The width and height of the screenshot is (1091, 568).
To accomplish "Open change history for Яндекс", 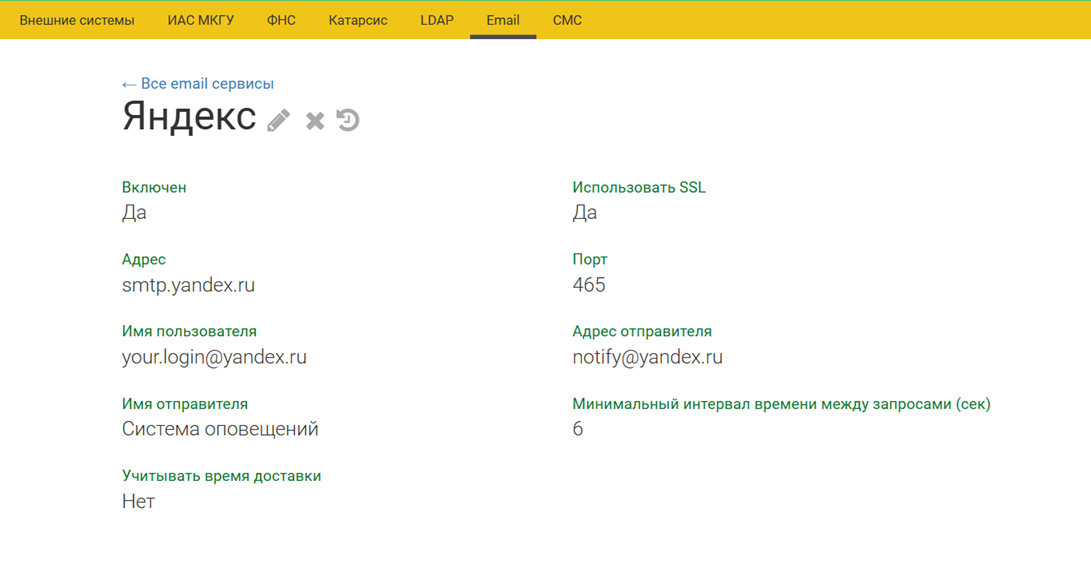I will [x=347, y=120].
